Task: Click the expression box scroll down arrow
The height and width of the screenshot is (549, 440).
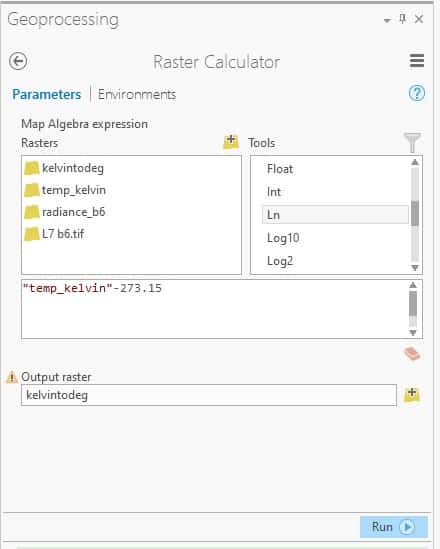Action: coord(413,333)
